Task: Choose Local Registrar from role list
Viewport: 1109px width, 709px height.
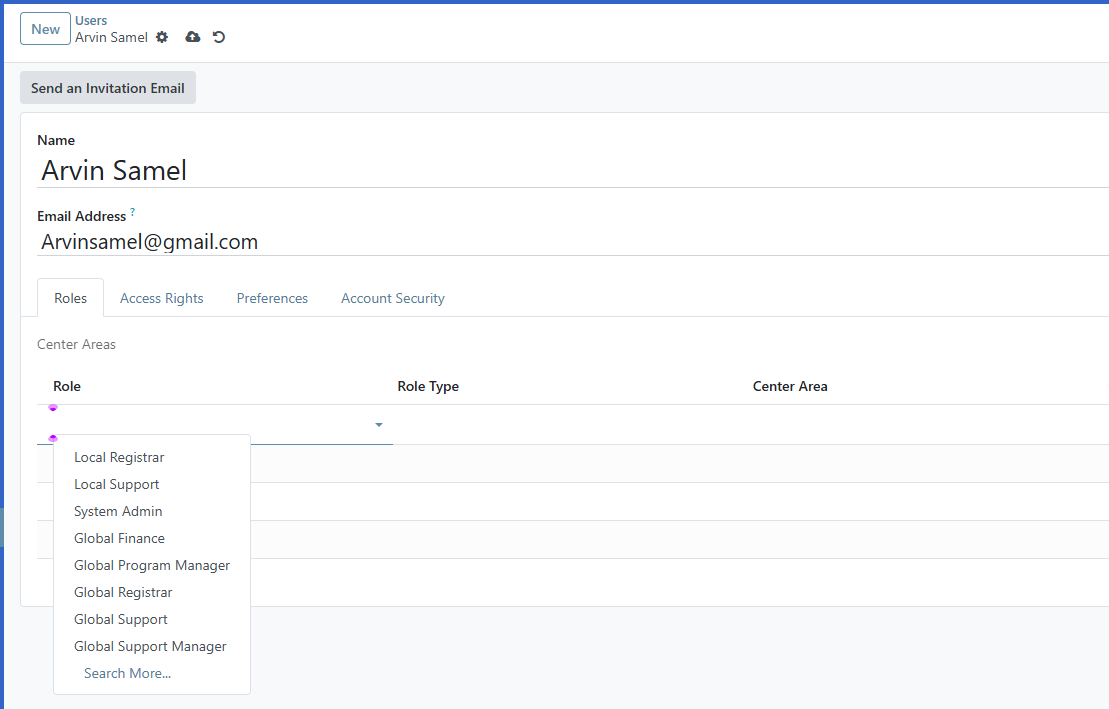Action: click(x=118, y=457)
